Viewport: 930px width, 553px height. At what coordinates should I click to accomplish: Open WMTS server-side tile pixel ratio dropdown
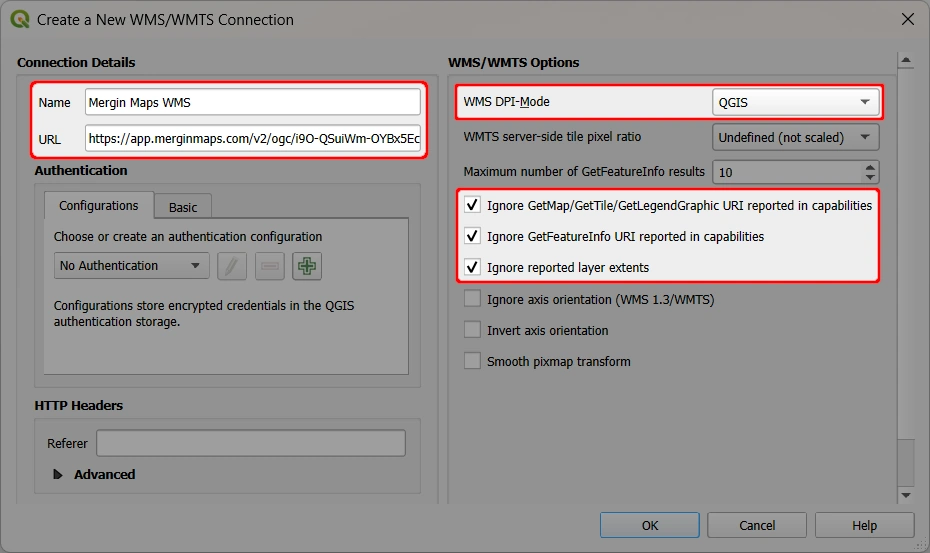[795, 137]
